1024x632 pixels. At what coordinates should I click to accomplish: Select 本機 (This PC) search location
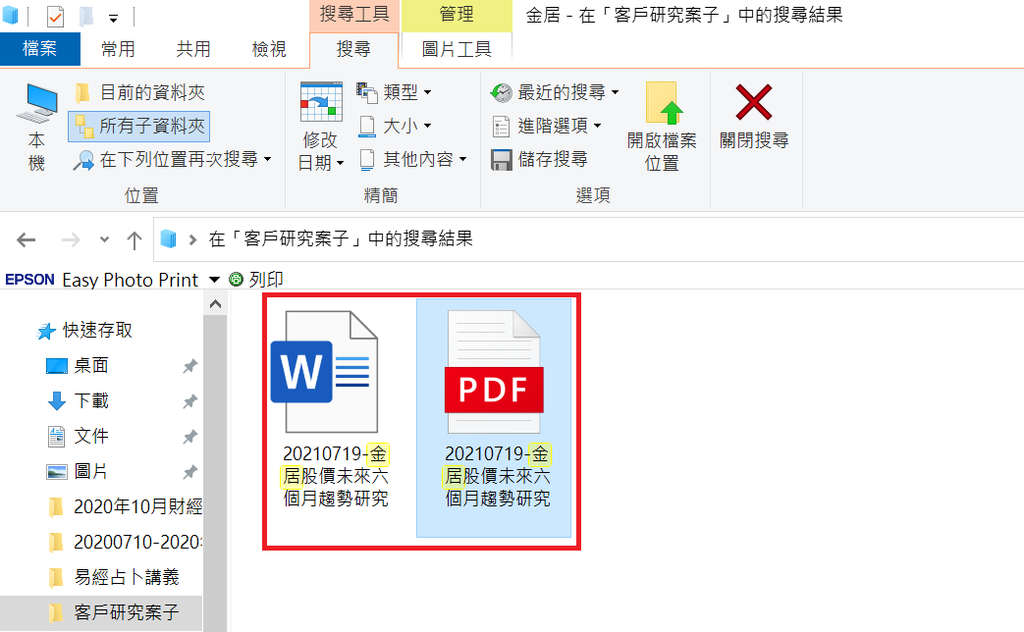click(x=37, y=127)
